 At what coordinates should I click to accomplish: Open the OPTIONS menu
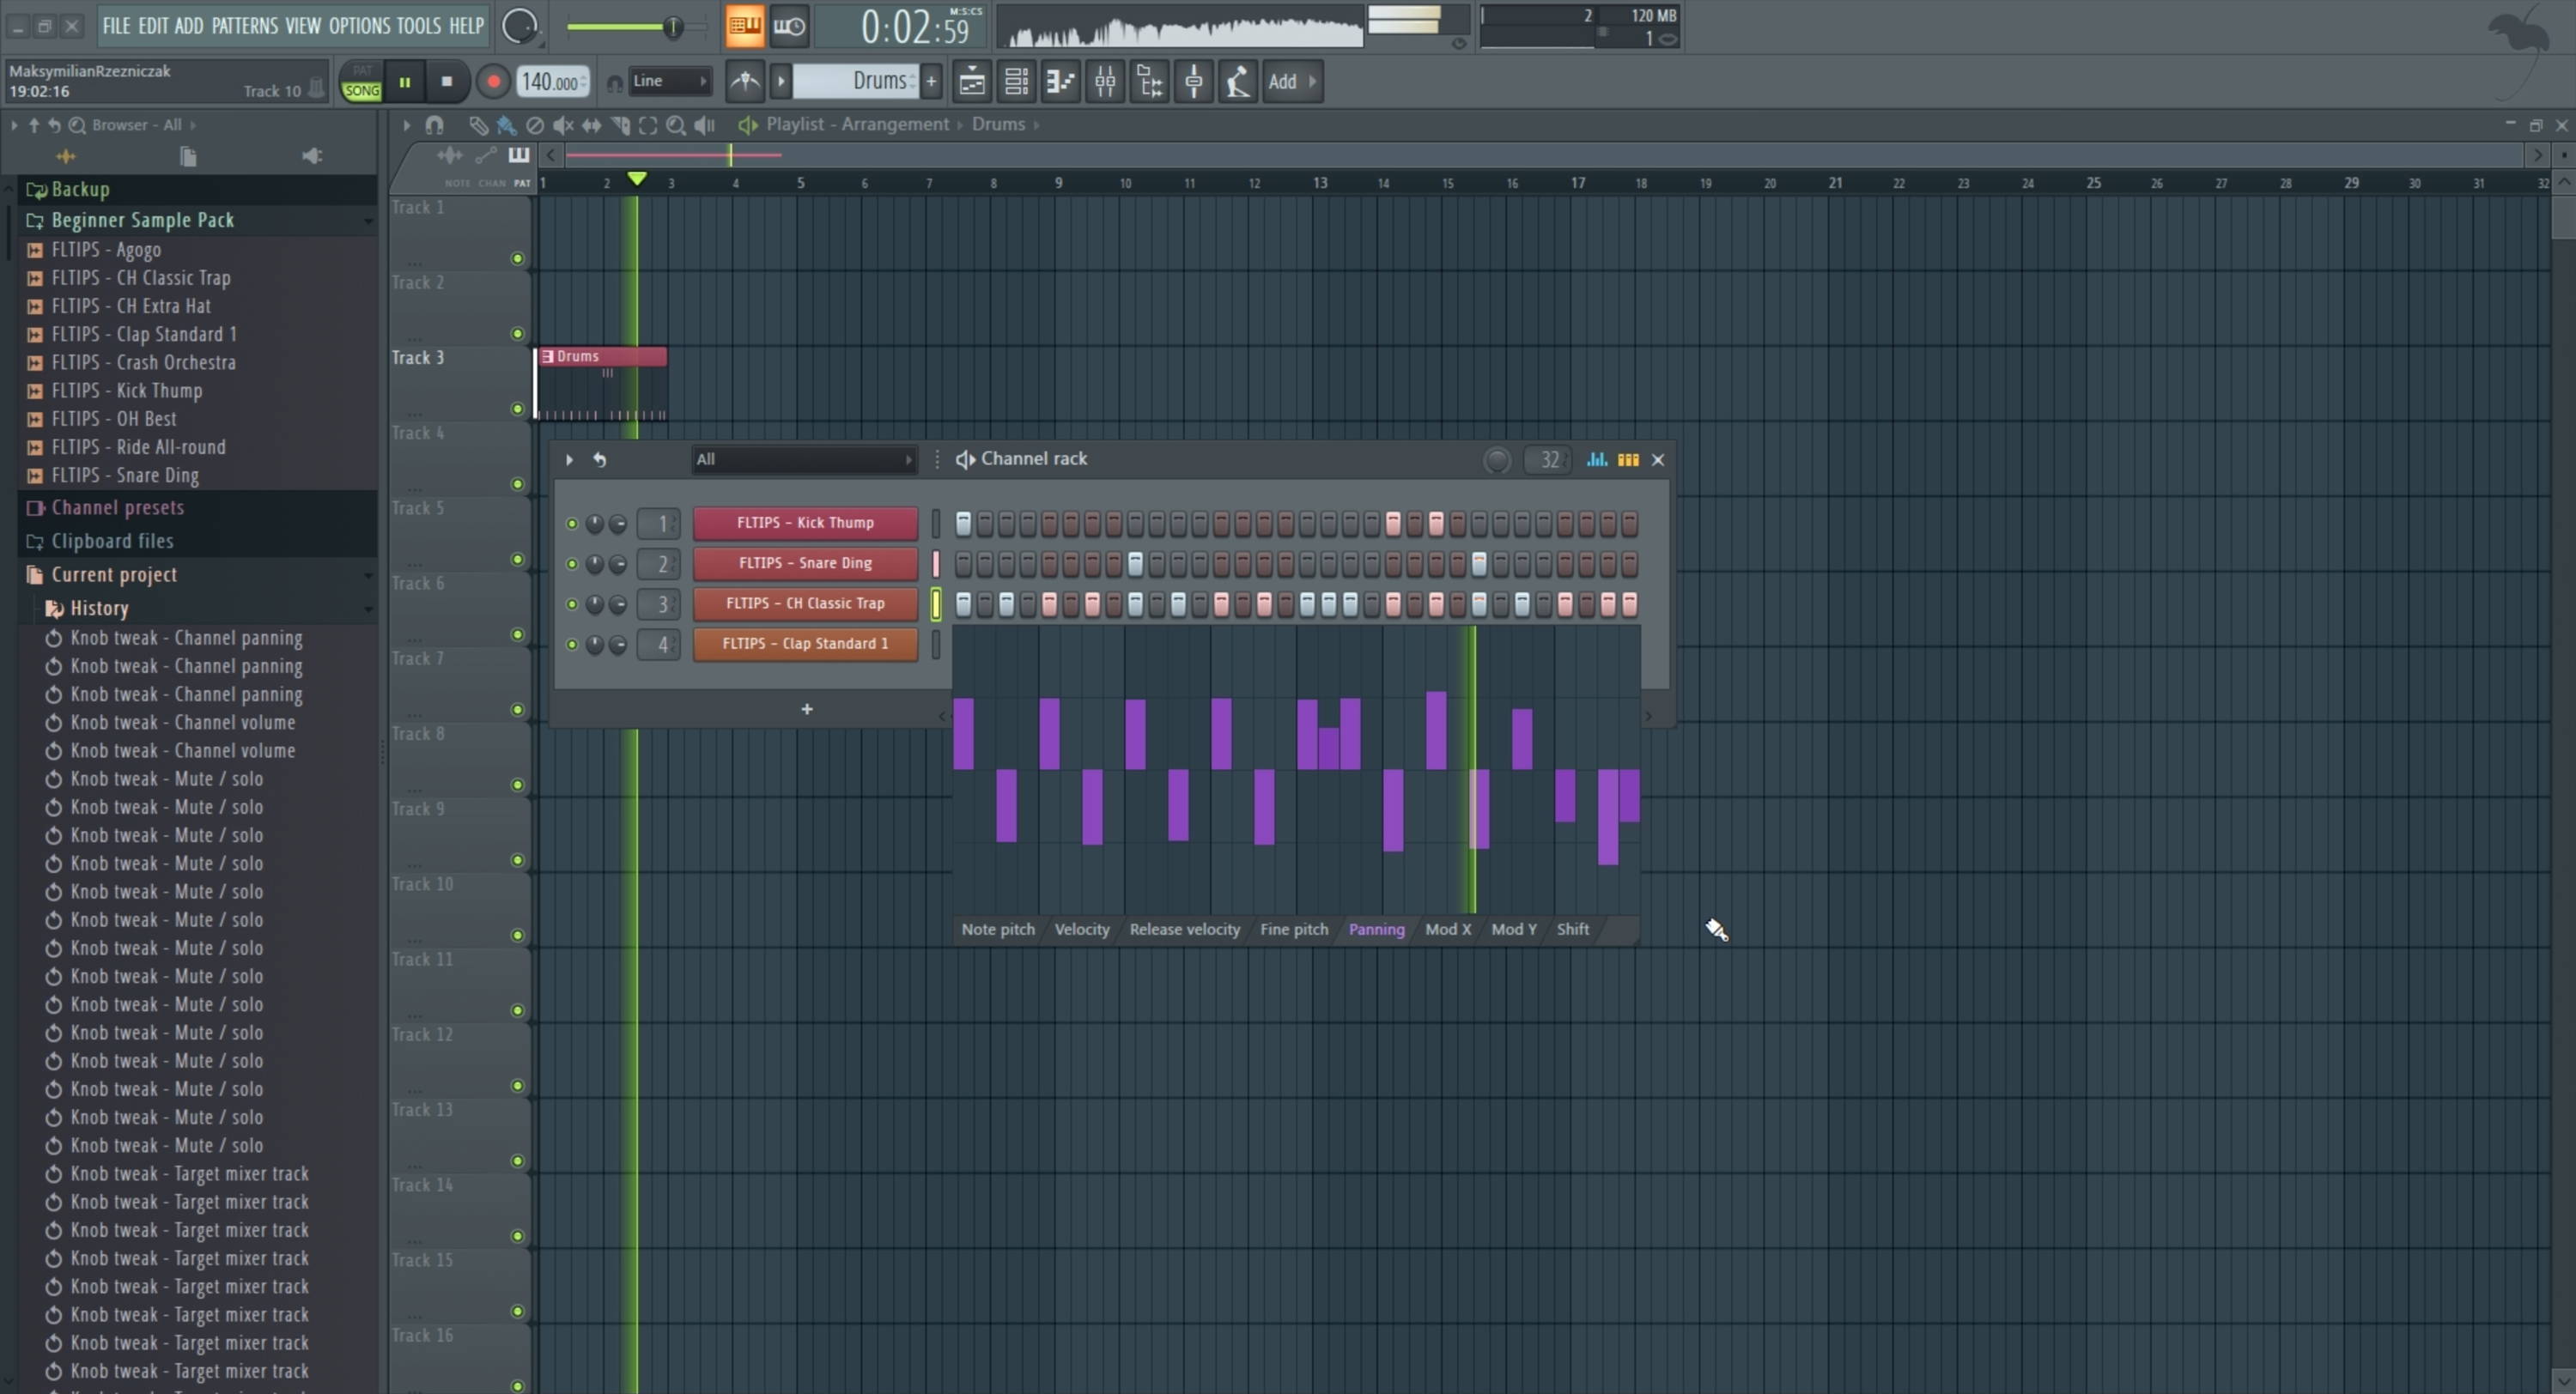coord(359,26)
